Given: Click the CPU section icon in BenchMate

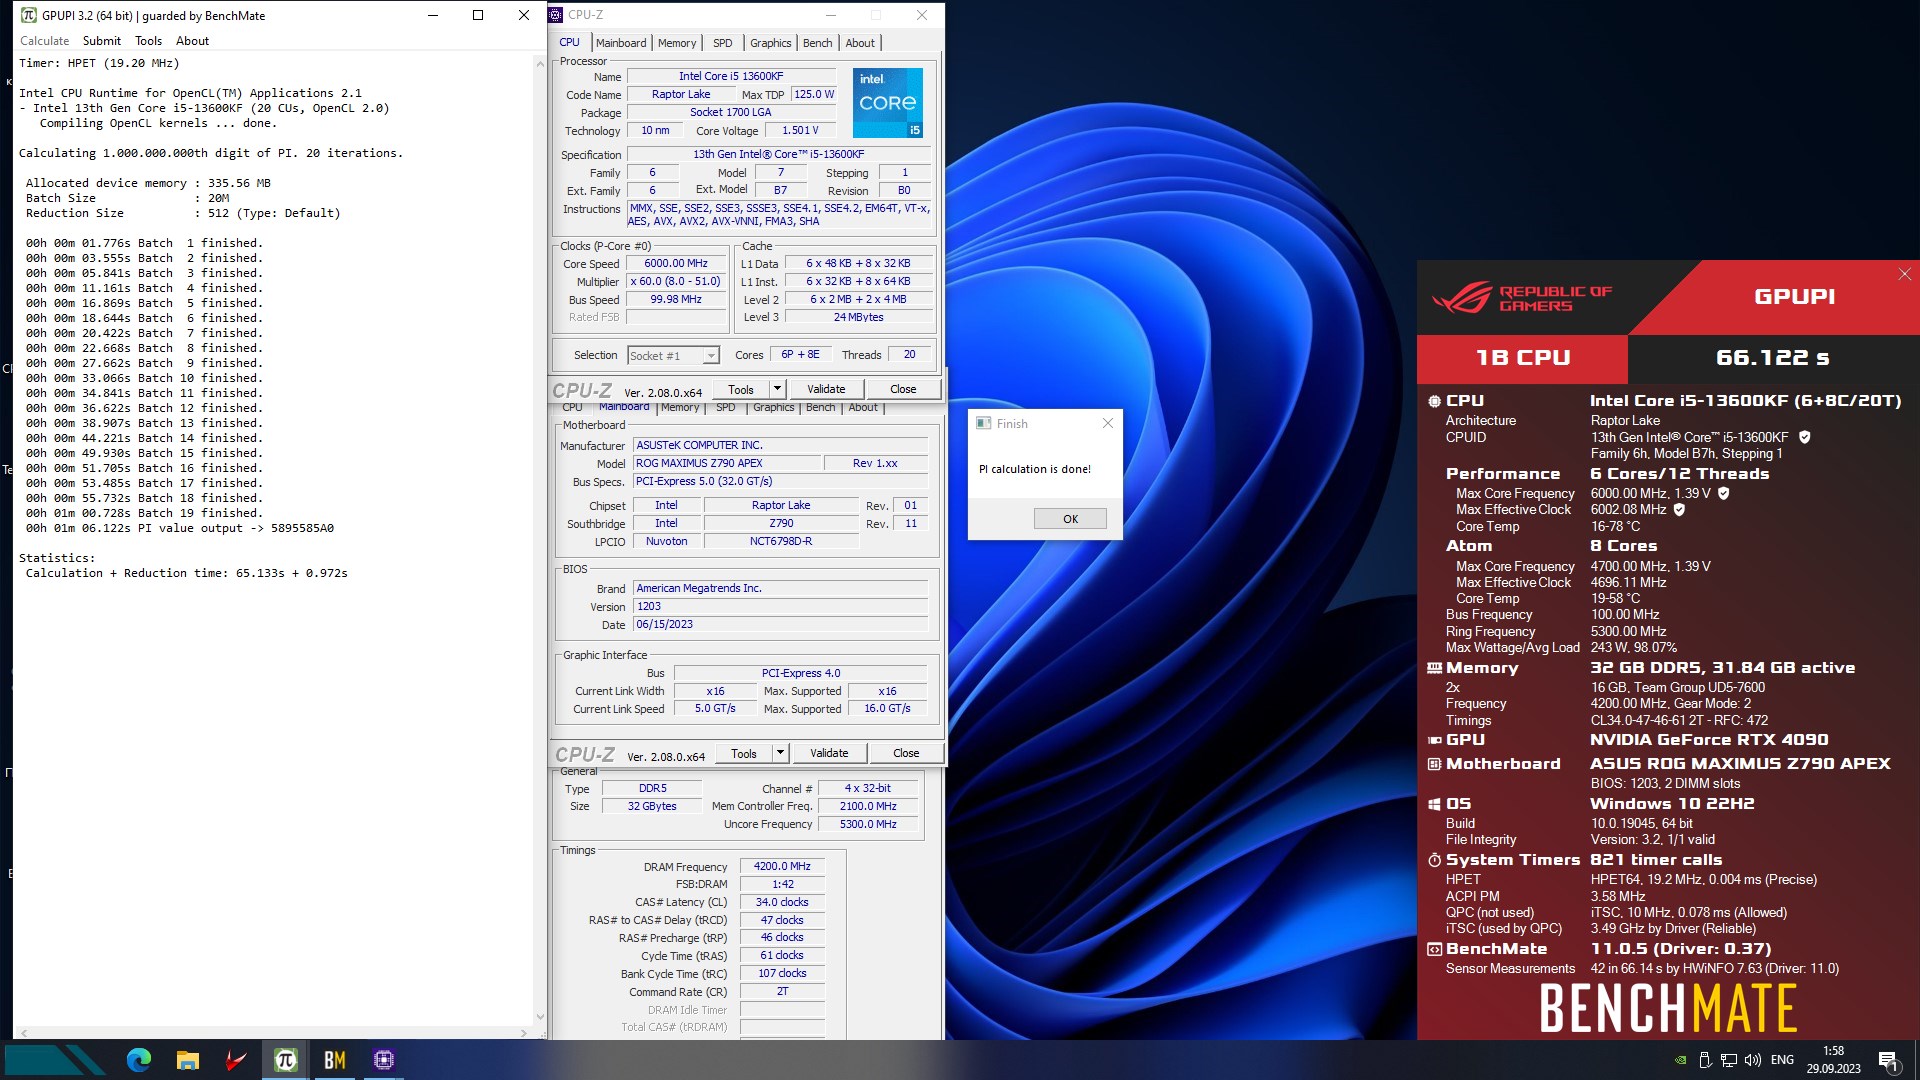Looking at the screenshot, I should click(x=1434, y=401).
